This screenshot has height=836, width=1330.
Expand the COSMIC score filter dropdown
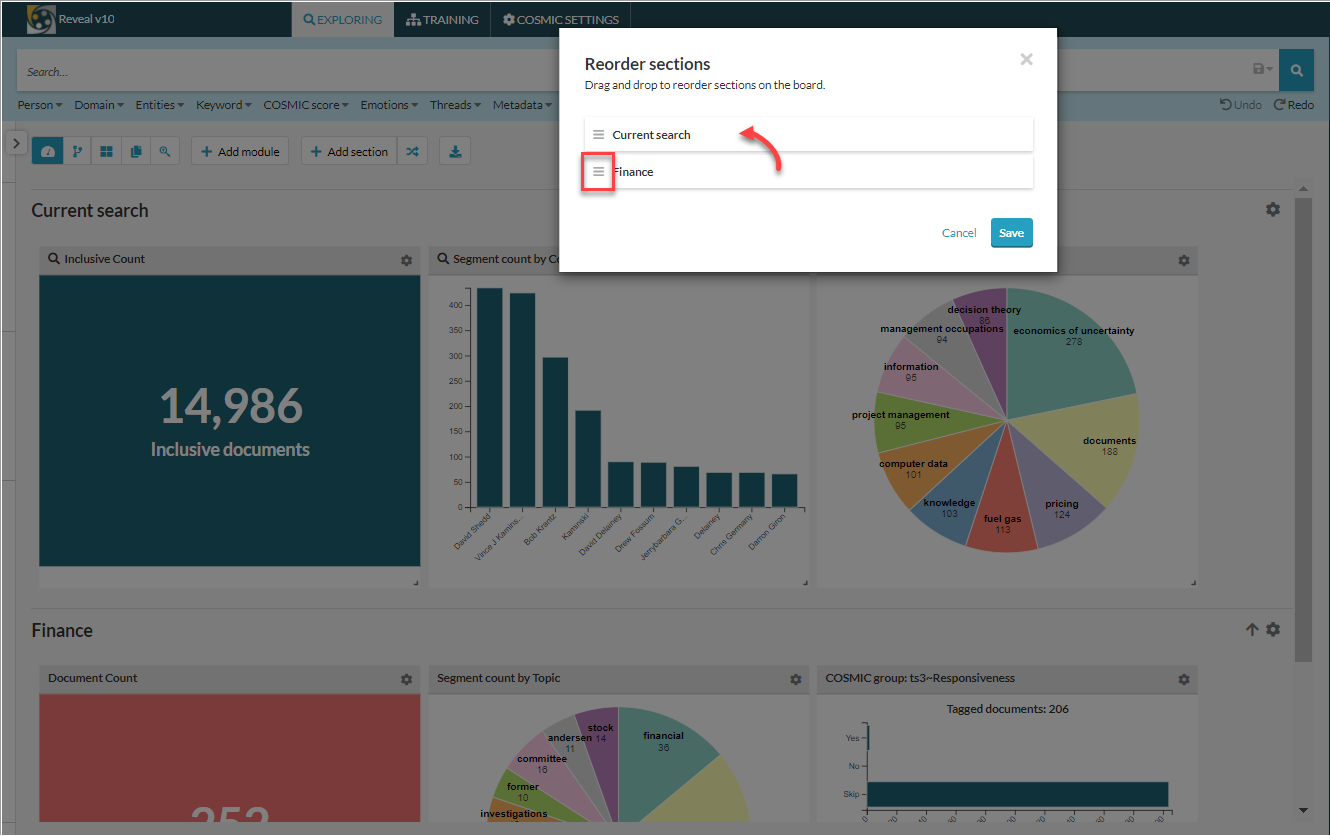[306, 105]
